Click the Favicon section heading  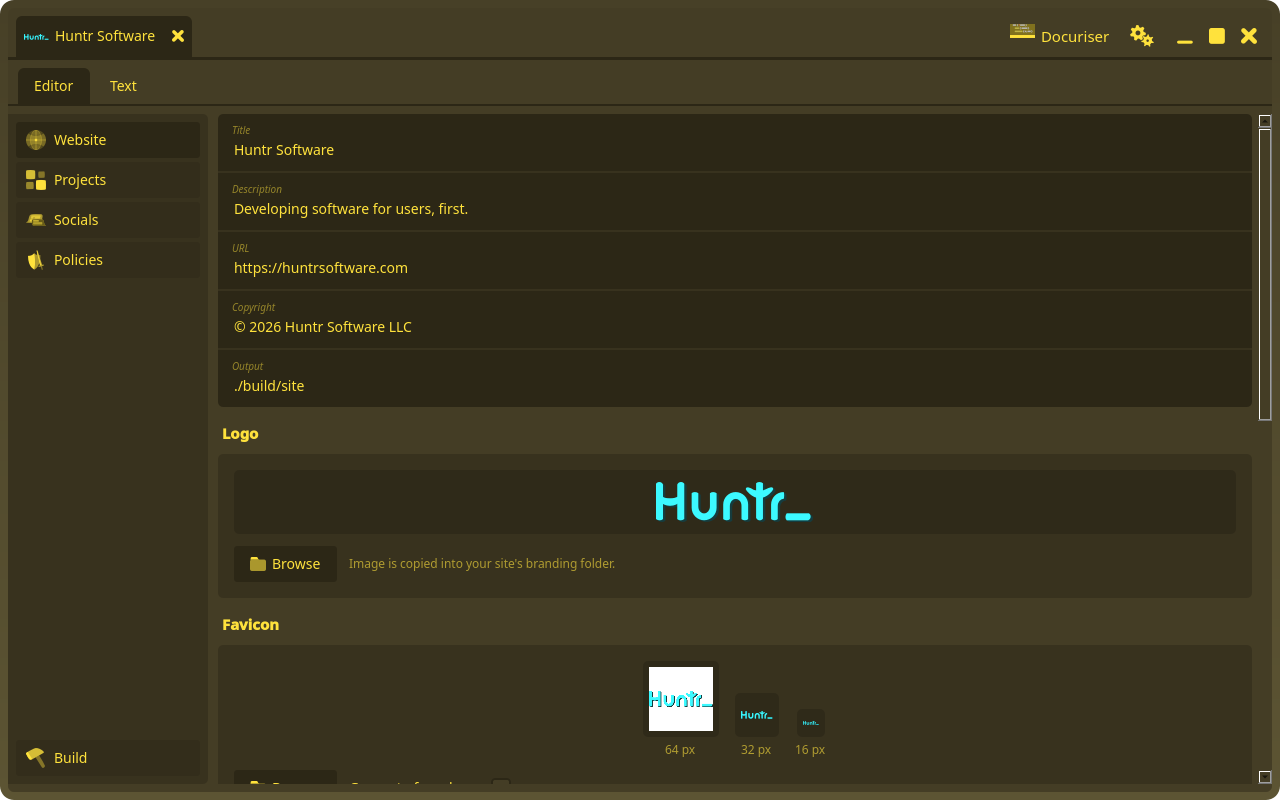coord(250,625)
